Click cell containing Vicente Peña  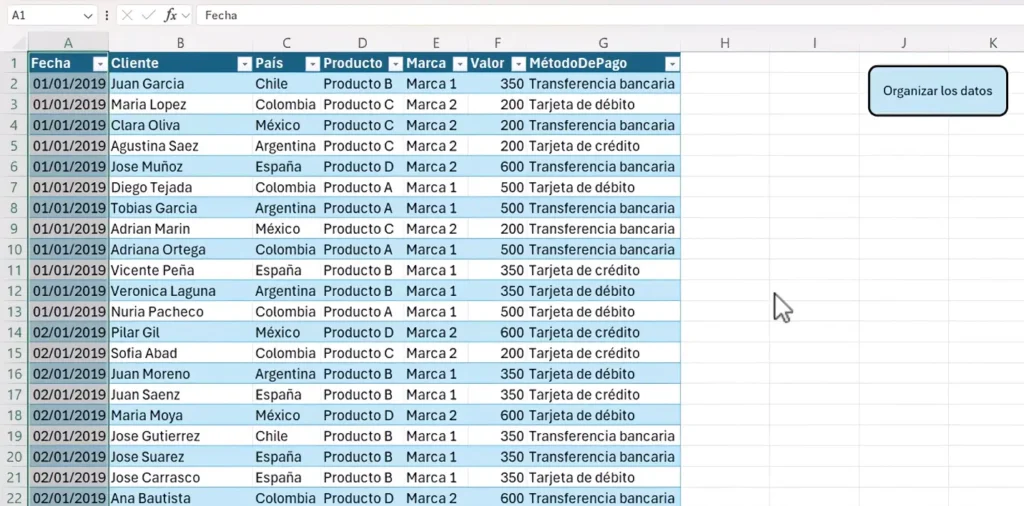click(x=181, y=270)
